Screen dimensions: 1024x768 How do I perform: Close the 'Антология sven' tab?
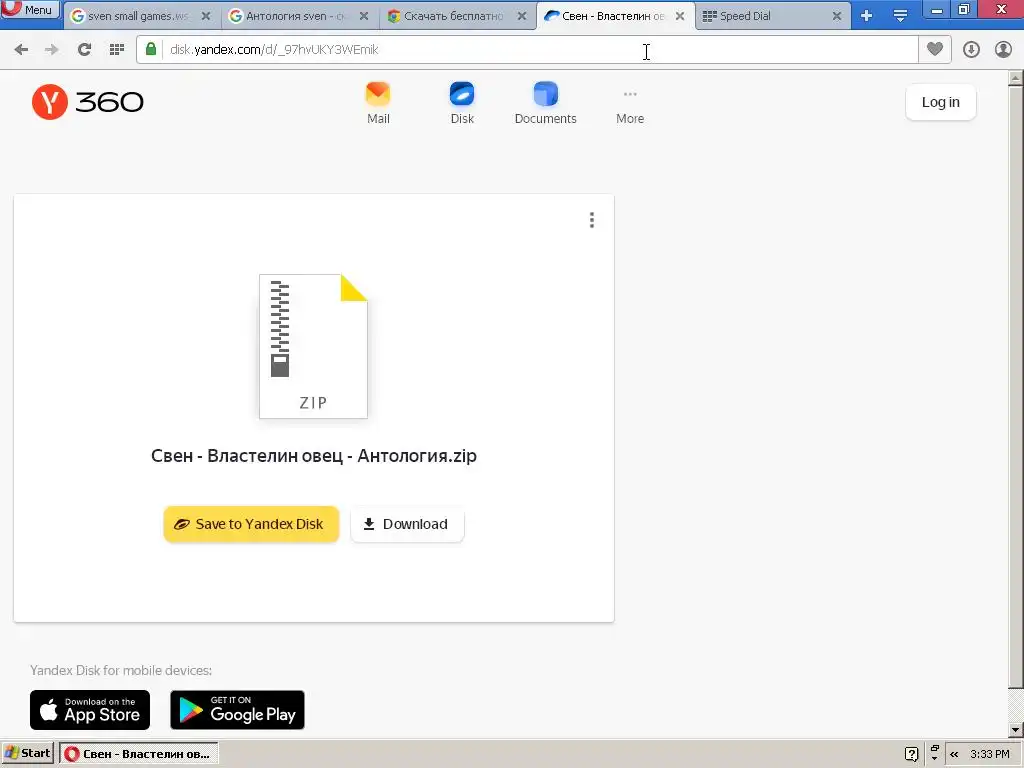click(x=364, y=16)
